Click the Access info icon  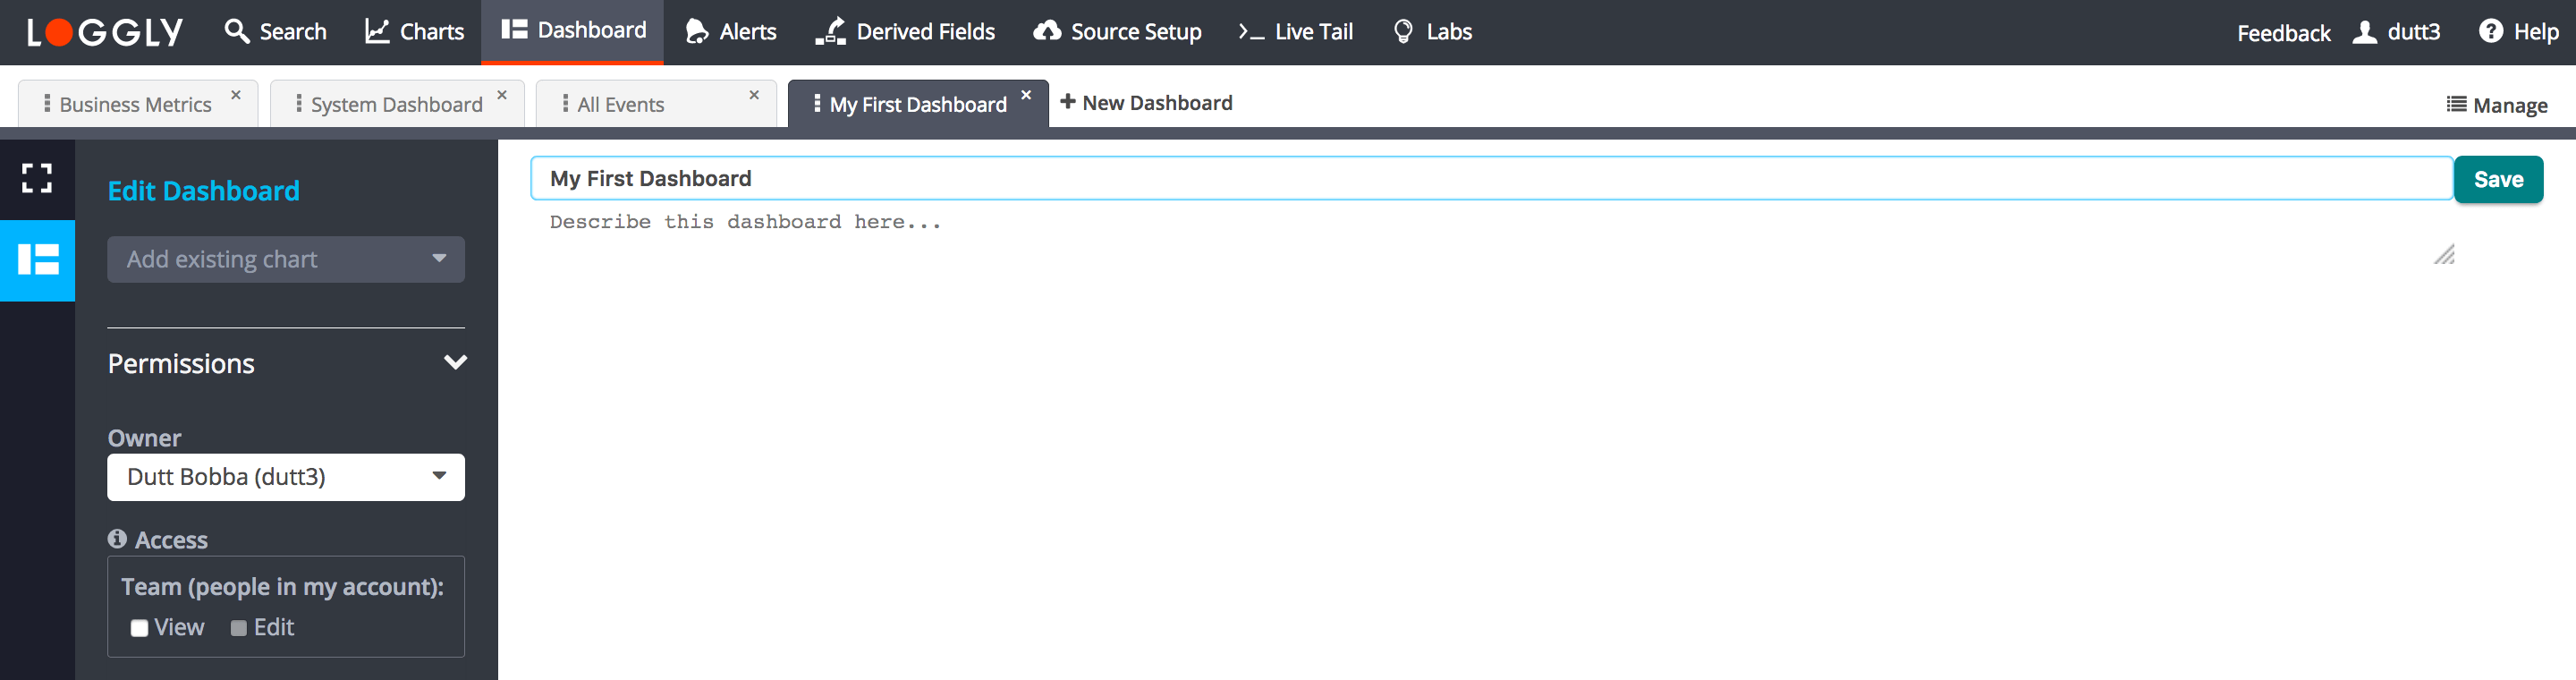tap(117, 539)
